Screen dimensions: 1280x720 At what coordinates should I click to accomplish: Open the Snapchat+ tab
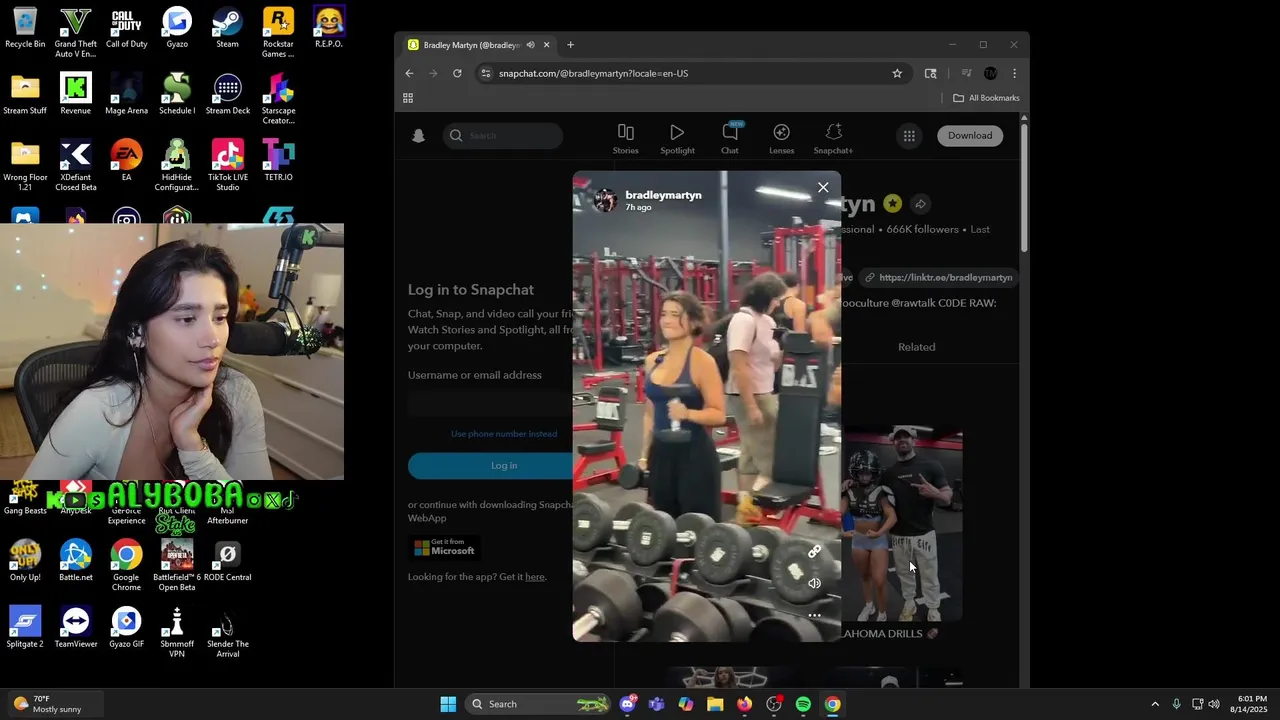pos(833,139)
